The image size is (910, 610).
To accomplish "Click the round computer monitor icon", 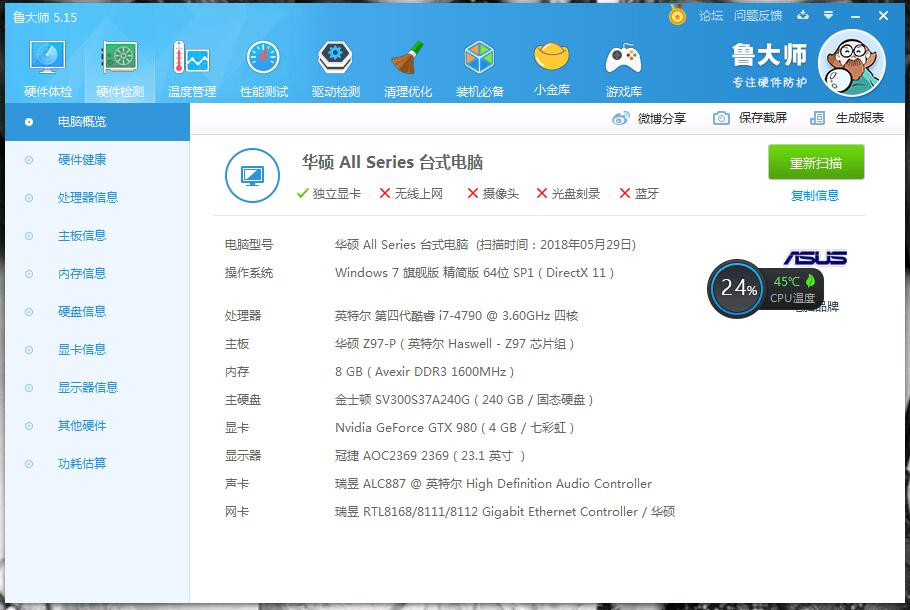I will (252, 175).
